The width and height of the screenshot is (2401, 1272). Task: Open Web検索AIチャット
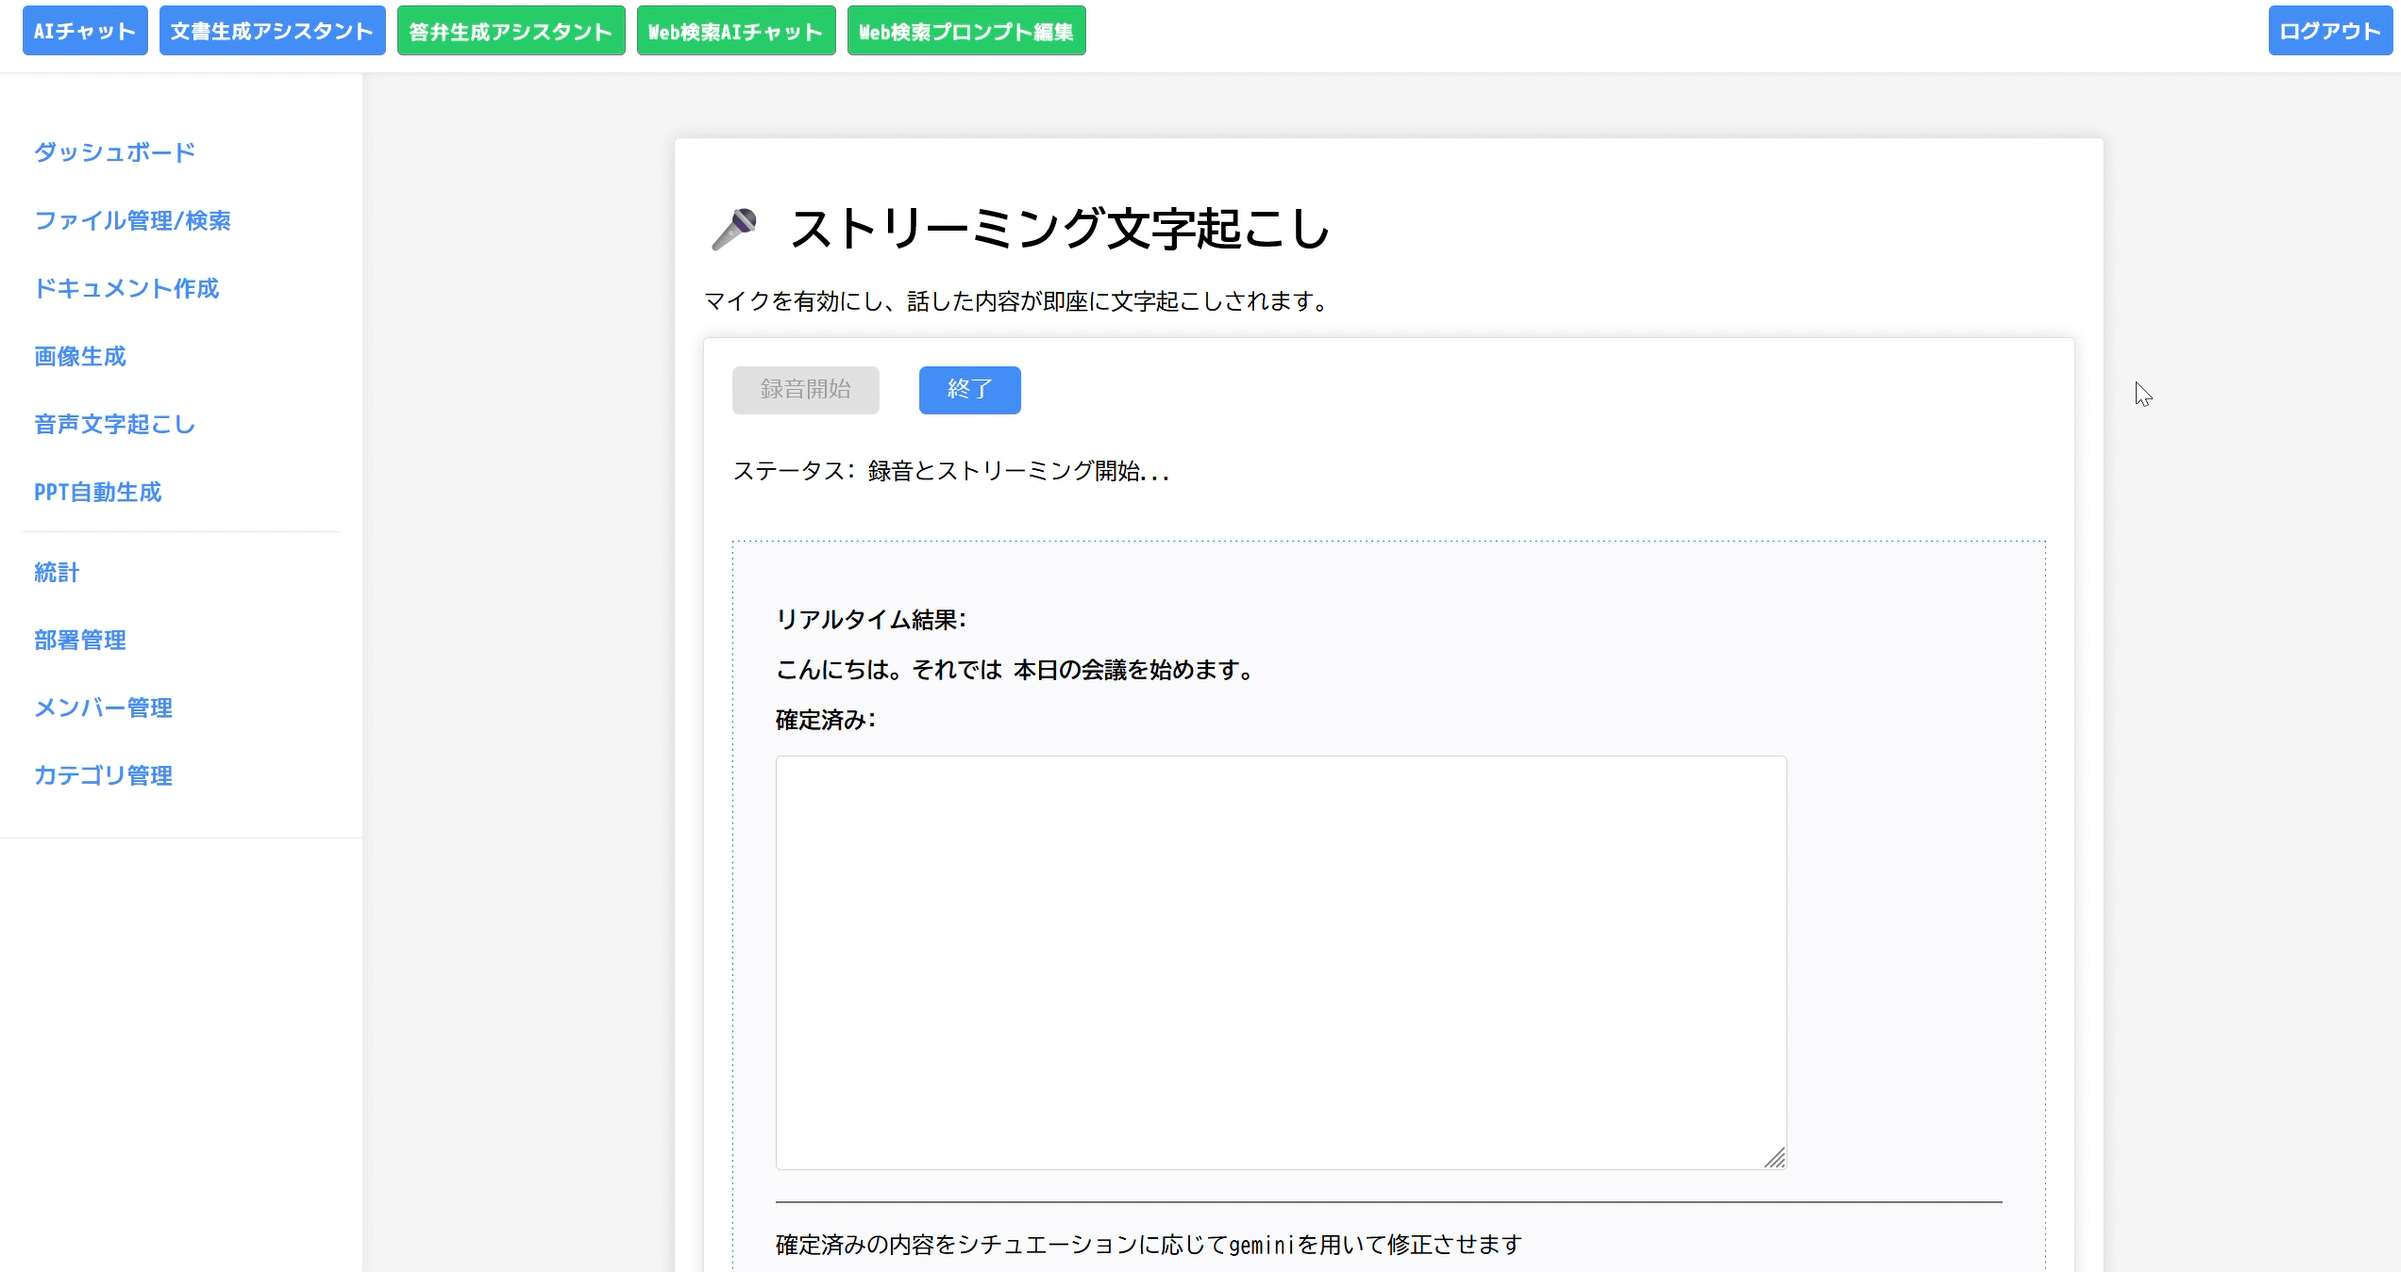[736, 31]
